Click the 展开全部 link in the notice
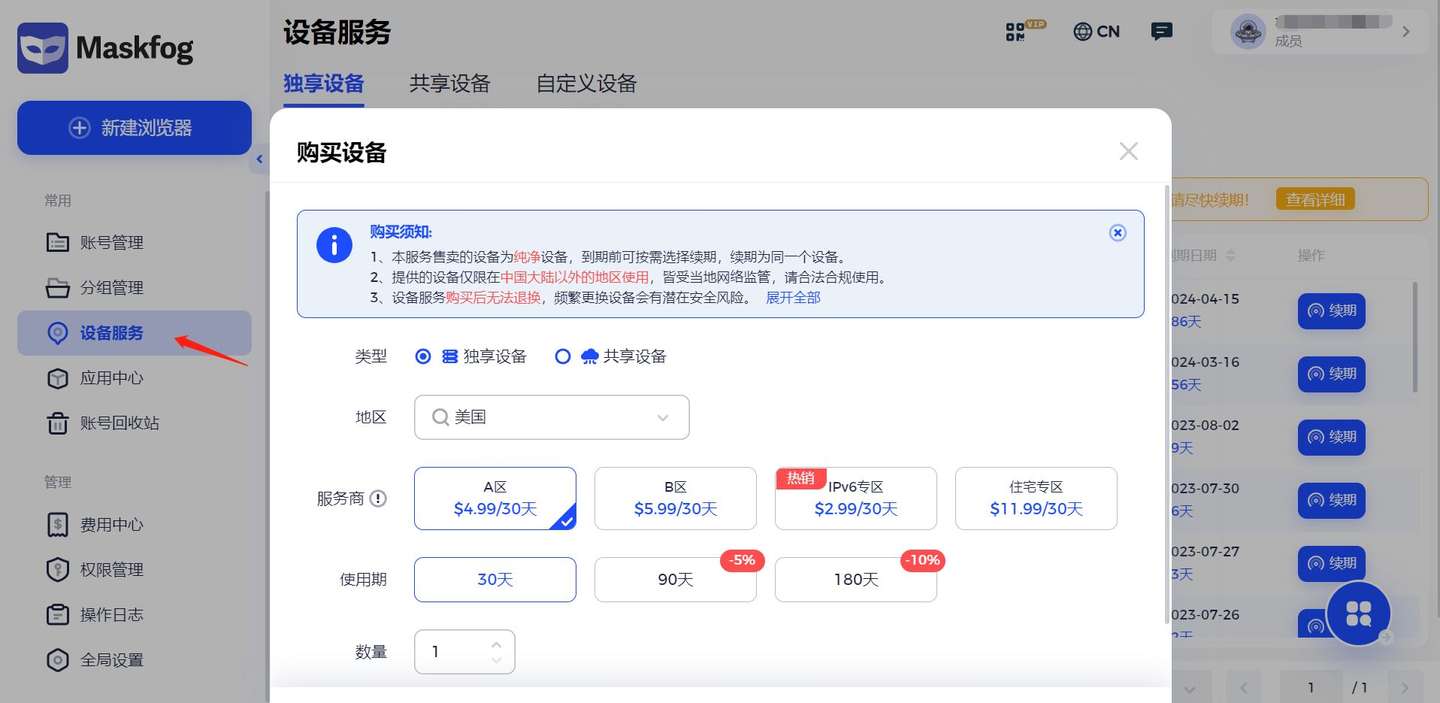This screenshot has width=1440, height=703. point(793,297)
